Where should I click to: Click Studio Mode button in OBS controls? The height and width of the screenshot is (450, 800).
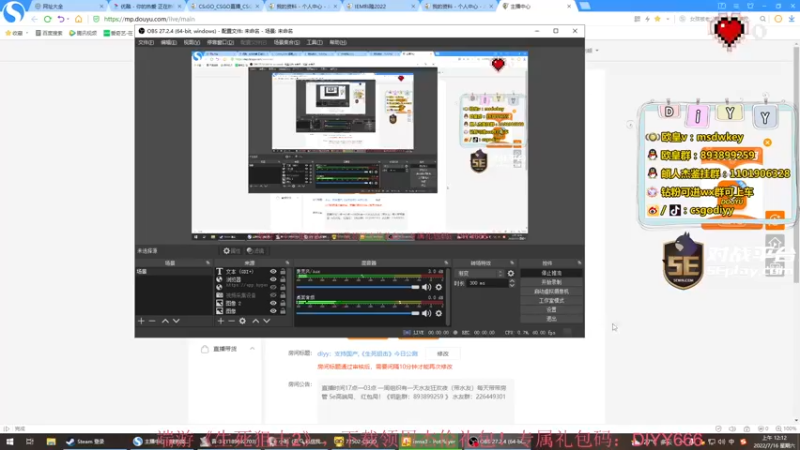tap(552, 301)
